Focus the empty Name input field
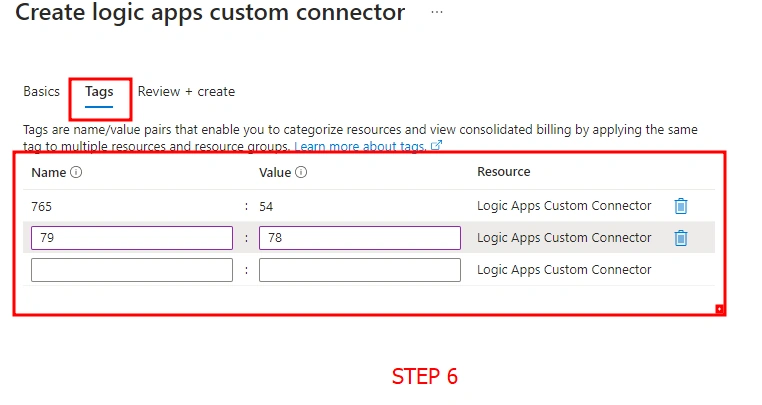This screenshot has width=762, height=405. pyautogui.click(x=132, y=270)
